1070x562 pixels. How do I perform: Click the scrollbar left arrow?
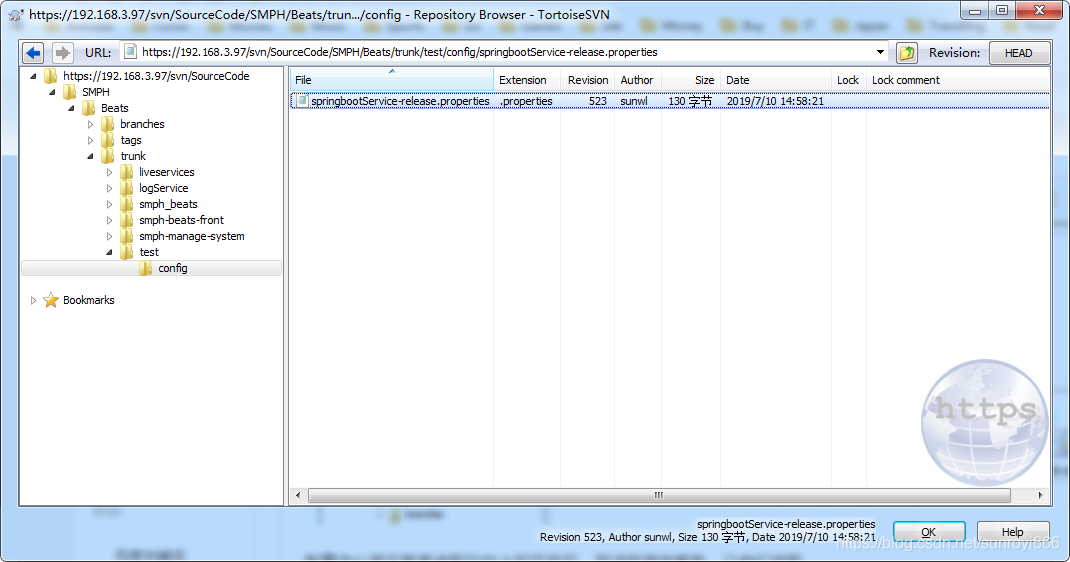click(298, 495)
